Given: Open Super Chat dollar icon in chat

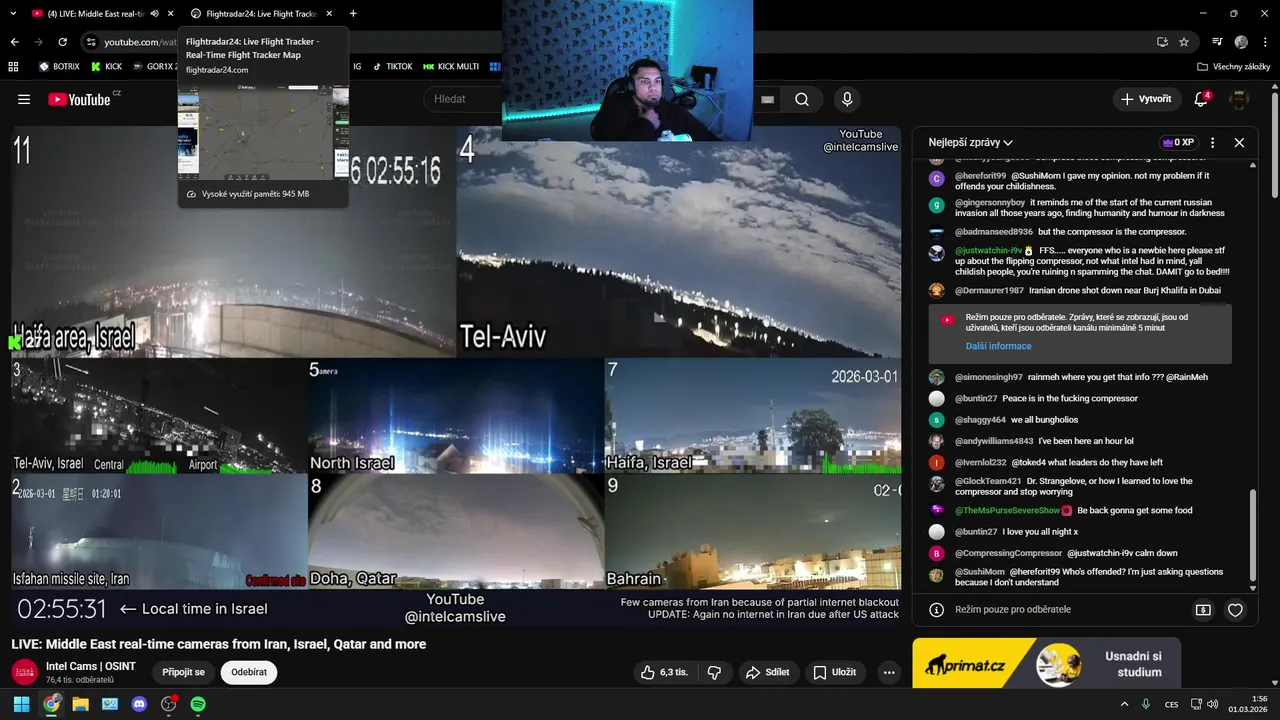Looking at the screenshot, I should point(1203,610).
